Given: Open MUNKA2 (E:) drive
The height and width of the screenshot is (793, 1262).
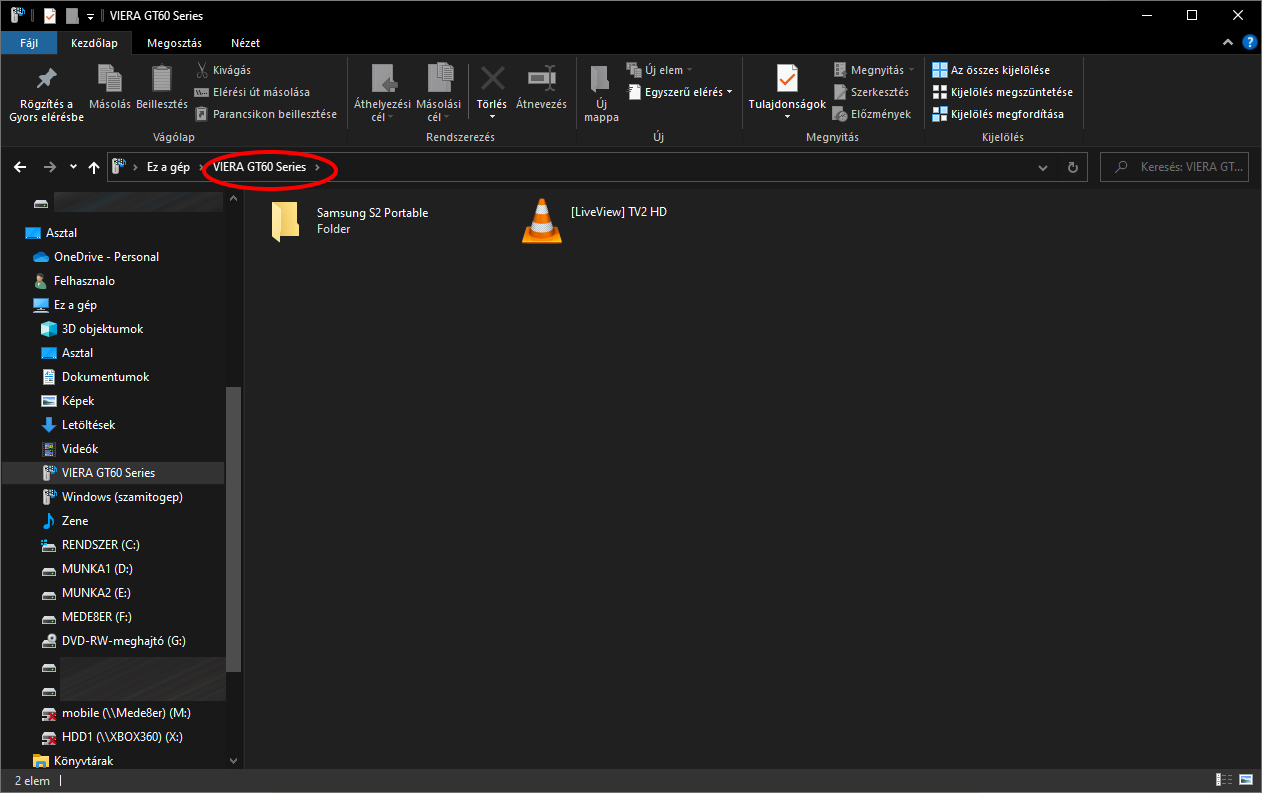Looking at the screenshot, I should (85, 593).
